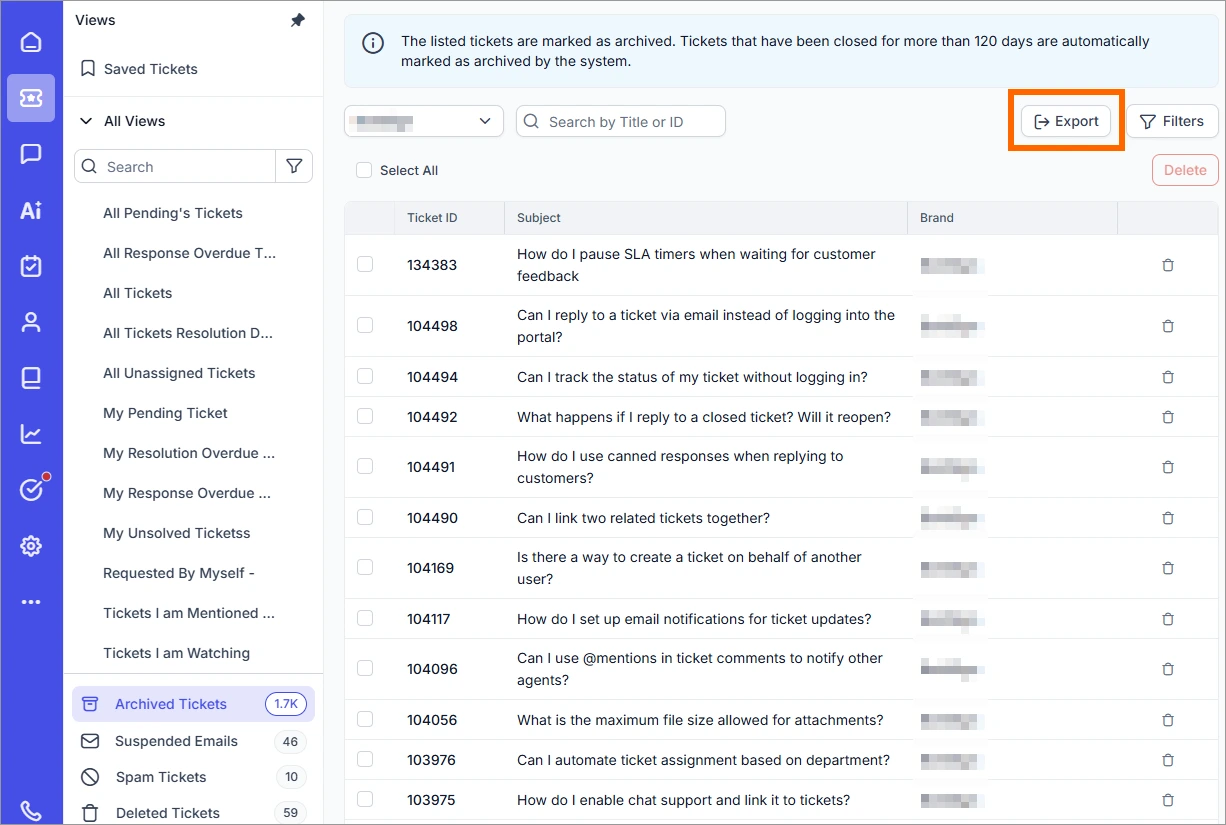Open the more options ellipsis in sidebar
Screen dimensions: 1226x825
tap(31, 602)
